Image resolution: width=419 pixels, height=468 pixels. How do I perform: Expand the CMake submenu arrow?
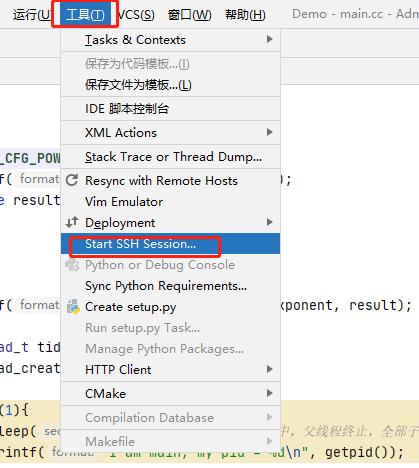(x=270, y=393)
